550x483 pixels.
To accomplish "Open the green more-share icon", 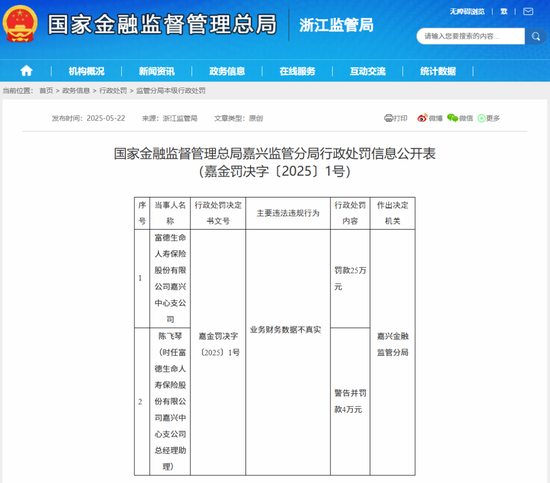I will 482,119.
